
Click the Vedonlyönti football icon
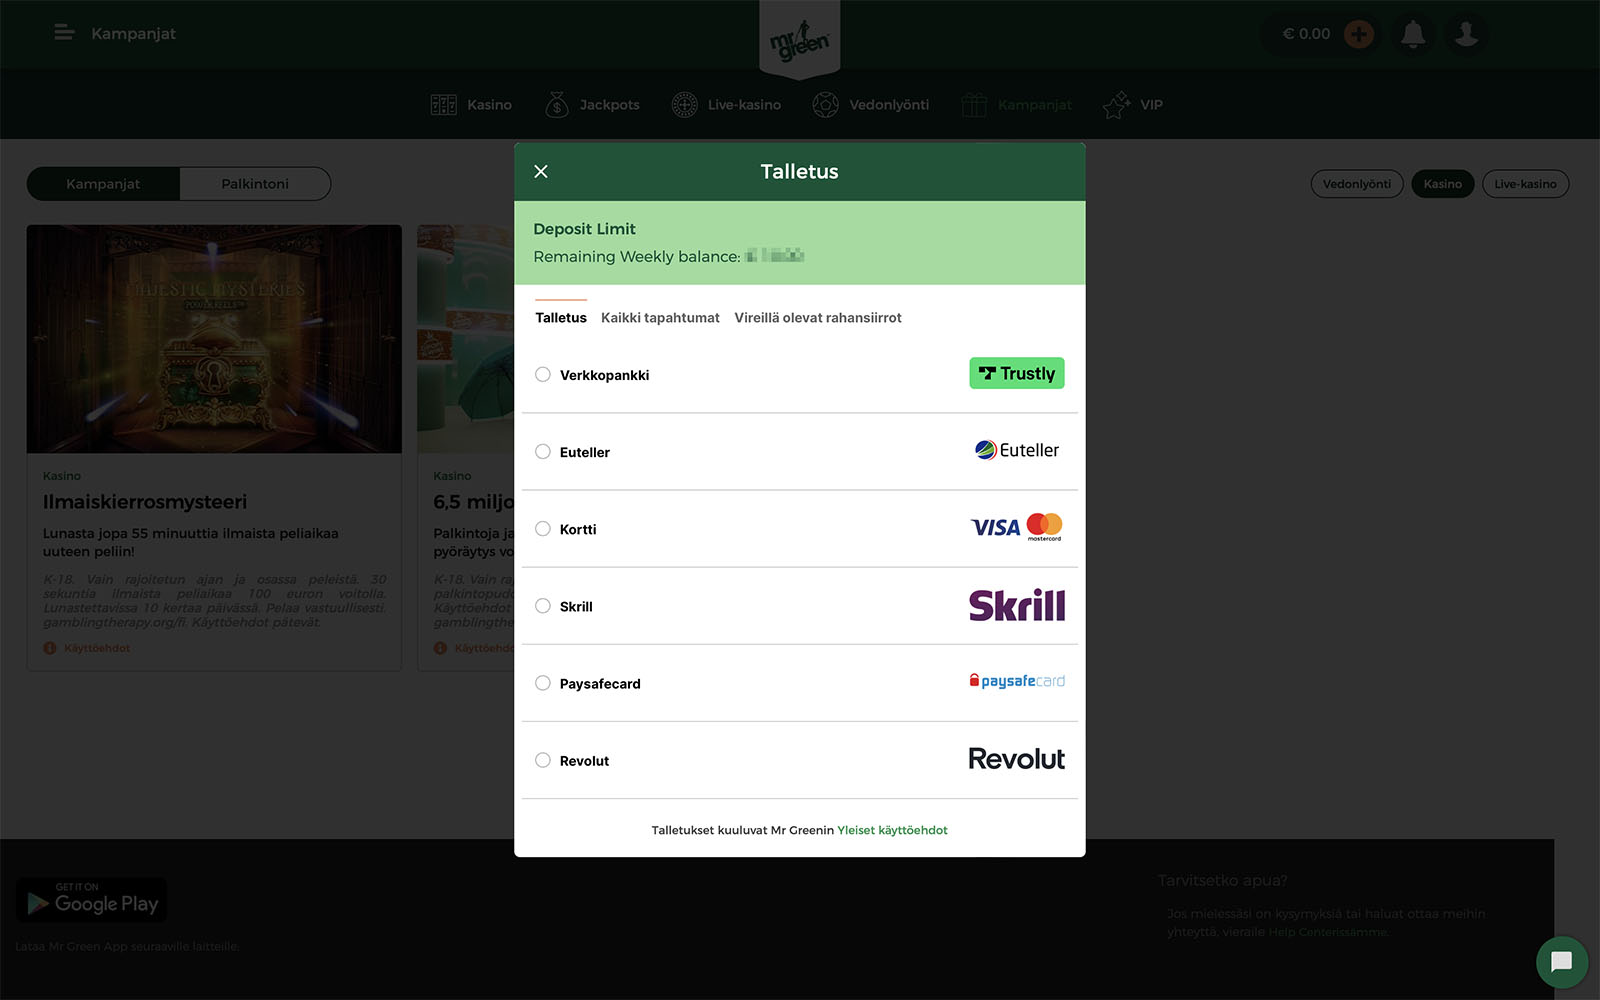click(825, 104)
